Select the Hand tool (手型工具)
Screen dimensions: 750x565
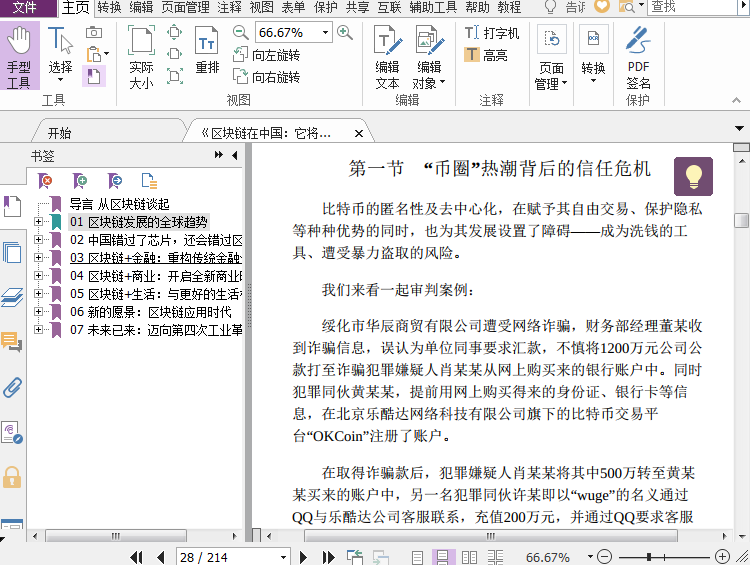click(x=19, y=56)
